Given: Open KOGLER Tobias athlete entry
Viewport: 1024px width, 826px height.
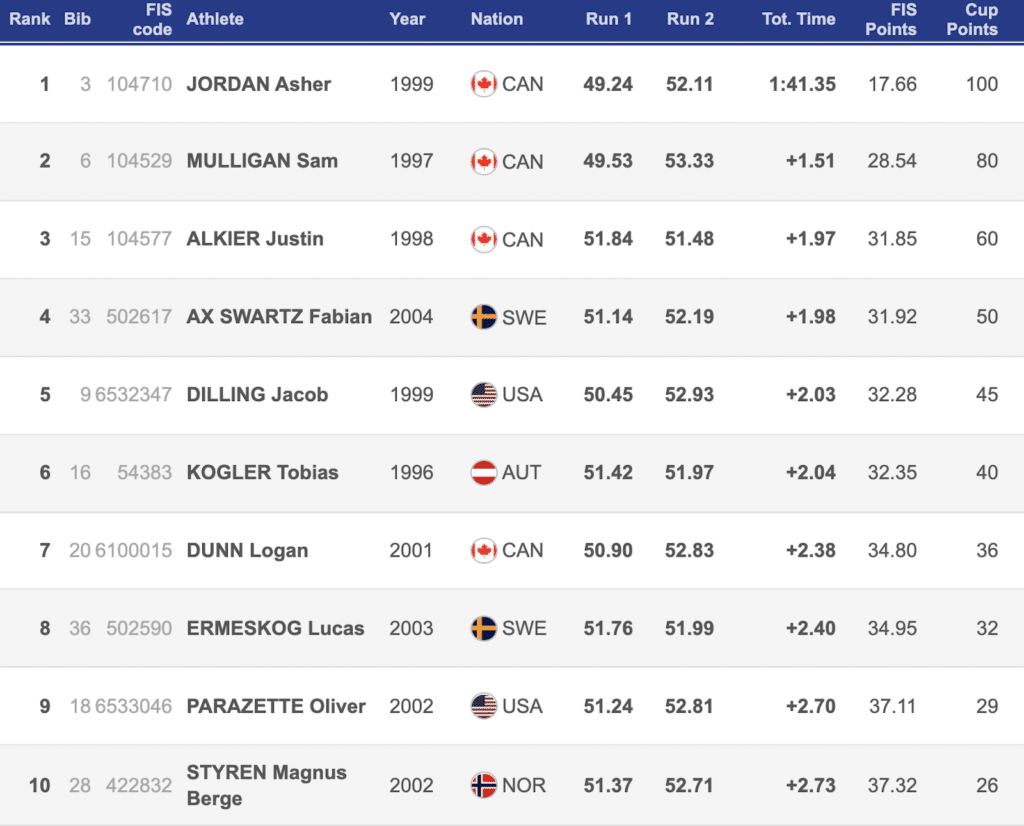Looking at the screenshot, I should [x=262, y=472].
